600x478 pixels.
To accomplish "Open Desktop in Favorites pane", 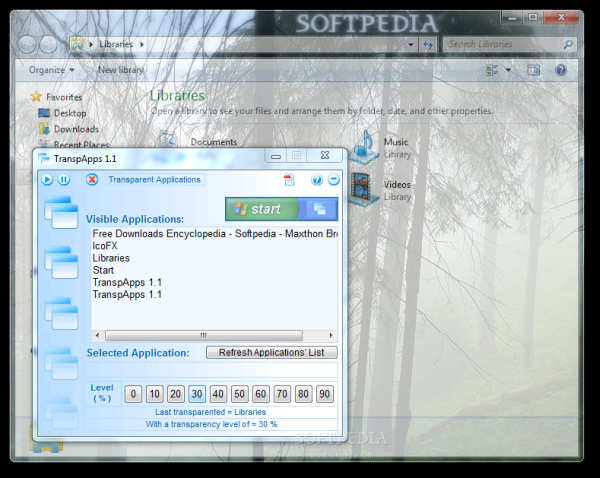I will click(x=70, y=113).
